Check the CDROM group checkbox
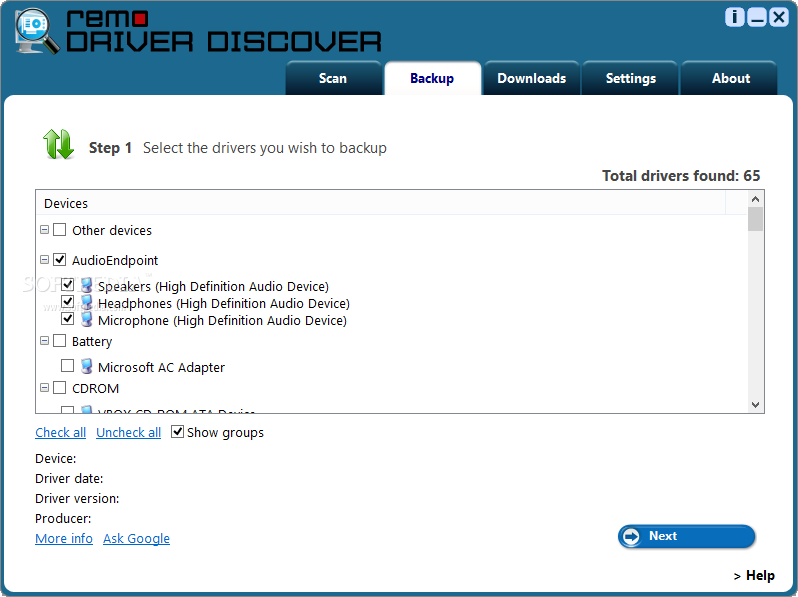 coord(60,387)
